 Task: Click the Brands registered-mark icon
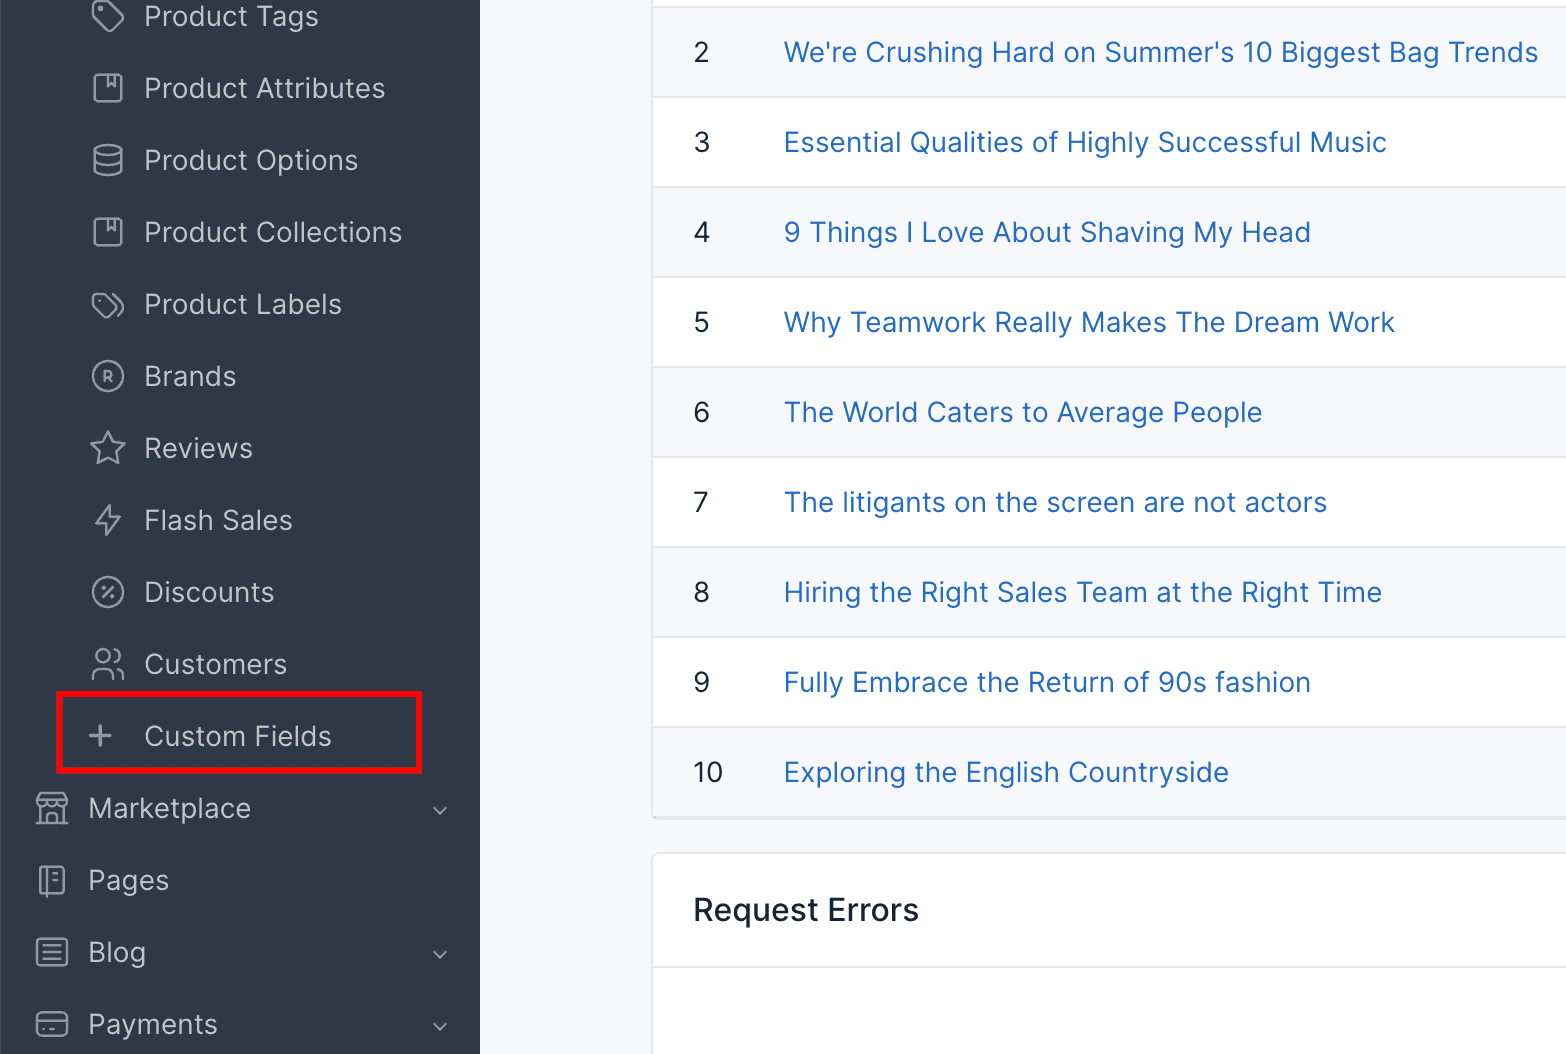[x=108, y=376]
